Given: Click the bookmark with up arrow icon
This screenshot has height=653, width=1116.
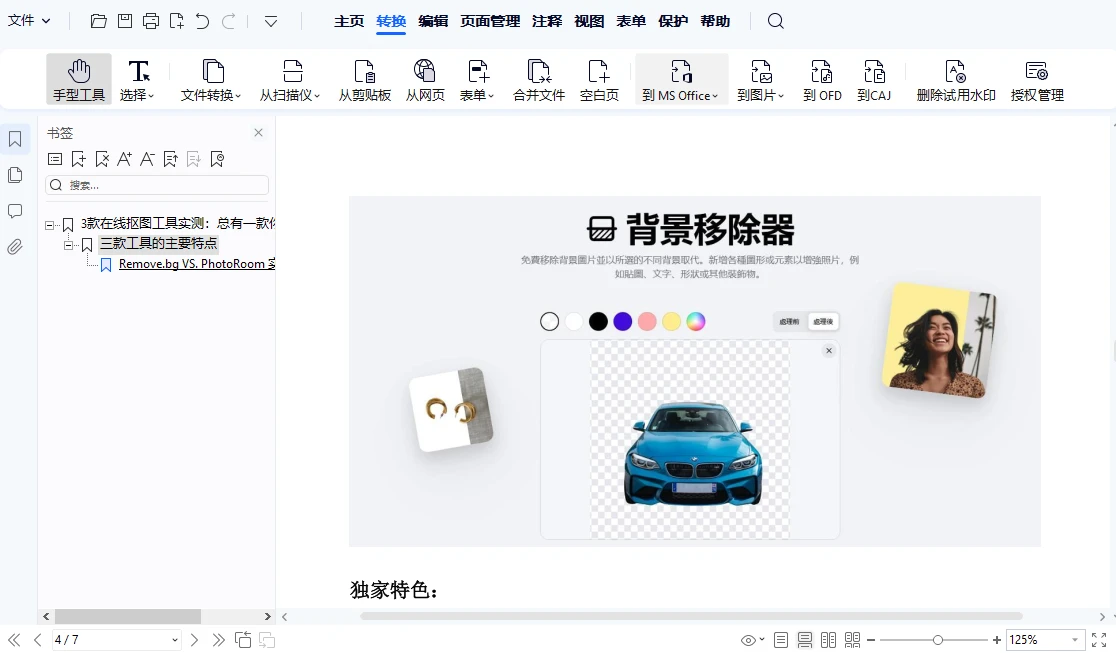Looking at the screenshot, I should coord(170,160).
